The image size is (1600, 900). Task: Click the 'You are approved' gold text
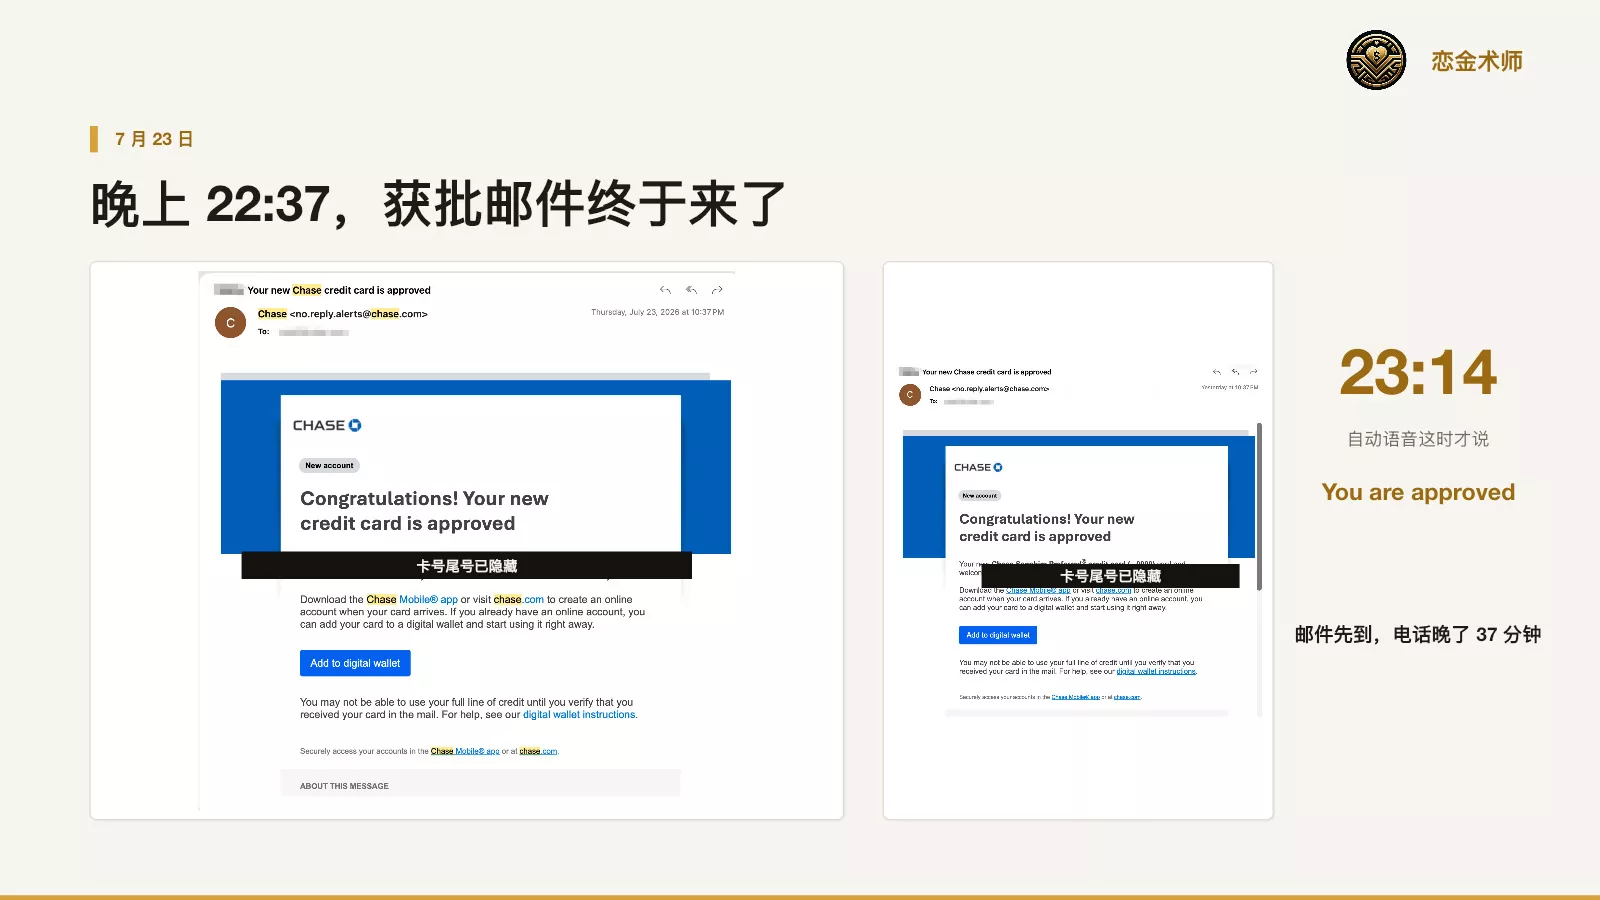(x=1418, y=492)
